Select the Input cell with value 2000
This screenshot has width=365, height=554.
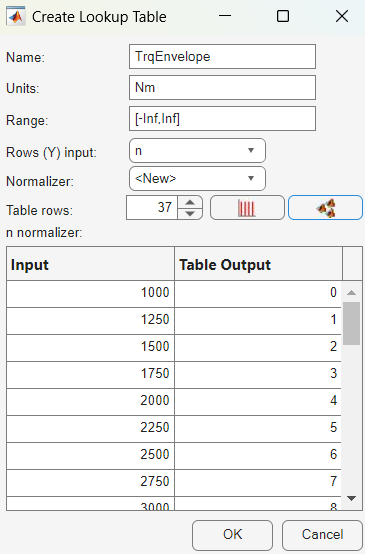click(90, 401)
